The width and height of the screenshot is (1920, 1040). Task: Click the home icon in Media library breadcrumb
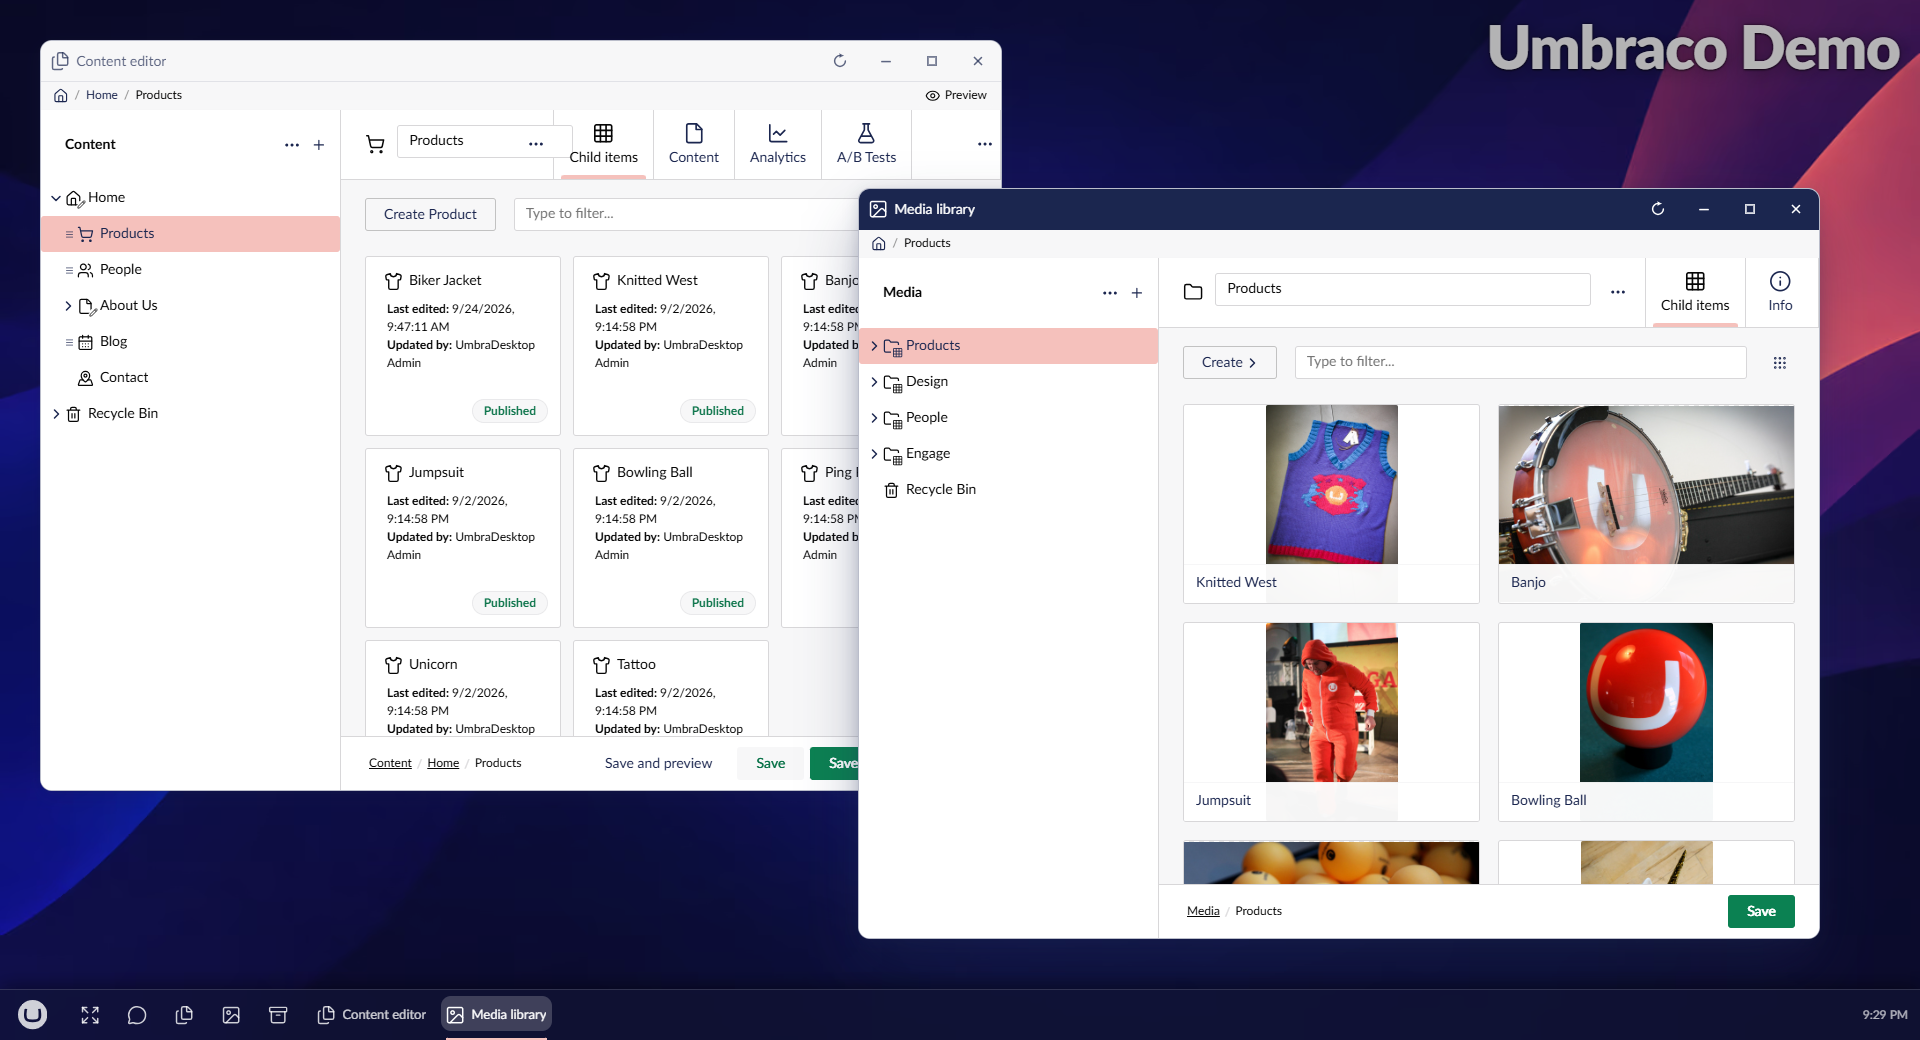coord(879,243)
